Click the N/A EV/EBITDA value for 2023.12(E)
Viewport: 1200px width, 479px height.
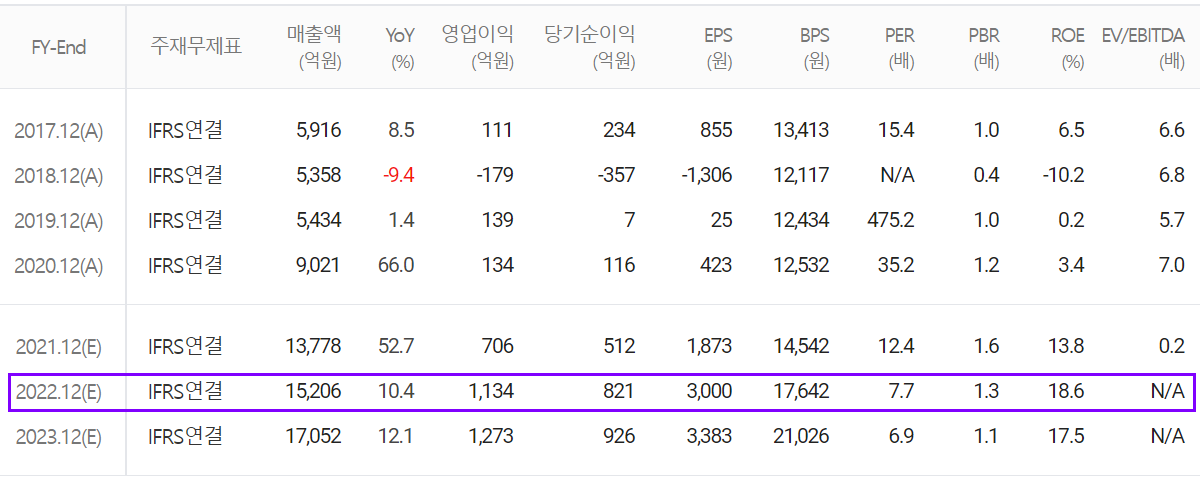1168,436
